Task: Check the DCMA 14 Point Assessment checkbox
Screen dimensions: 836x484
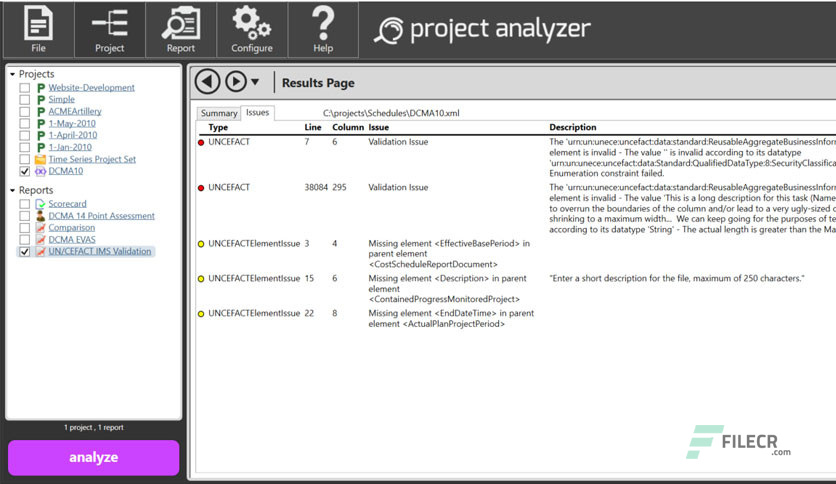Action: point(25,216)
